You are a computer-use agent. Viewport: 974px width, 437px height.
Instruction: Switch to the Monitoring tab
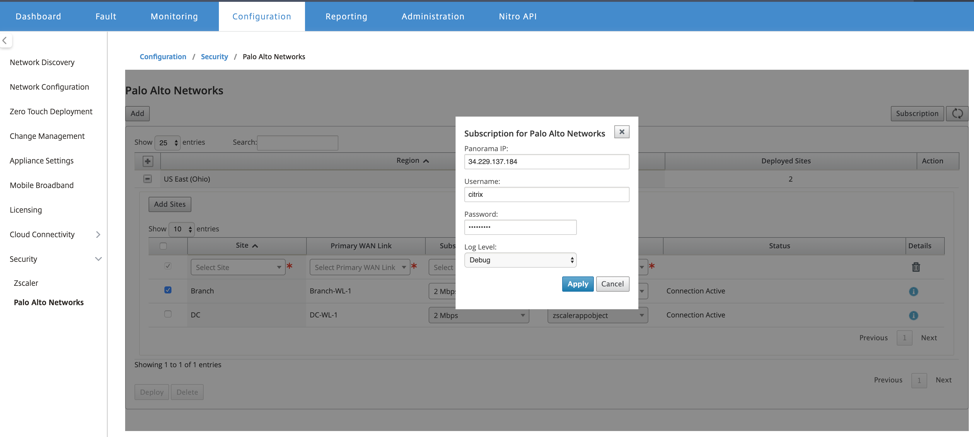pyautogui.click(x=174, y=17)
